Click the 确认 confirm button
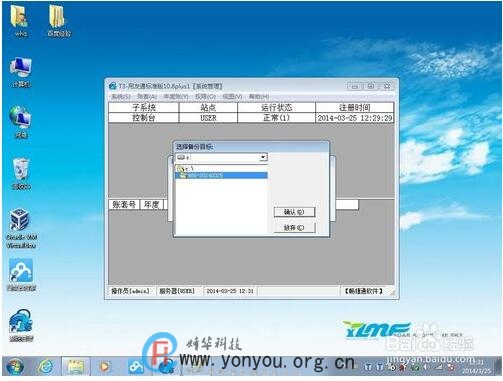The height and width of the screenshot is (381, 503). pos(294,212)
